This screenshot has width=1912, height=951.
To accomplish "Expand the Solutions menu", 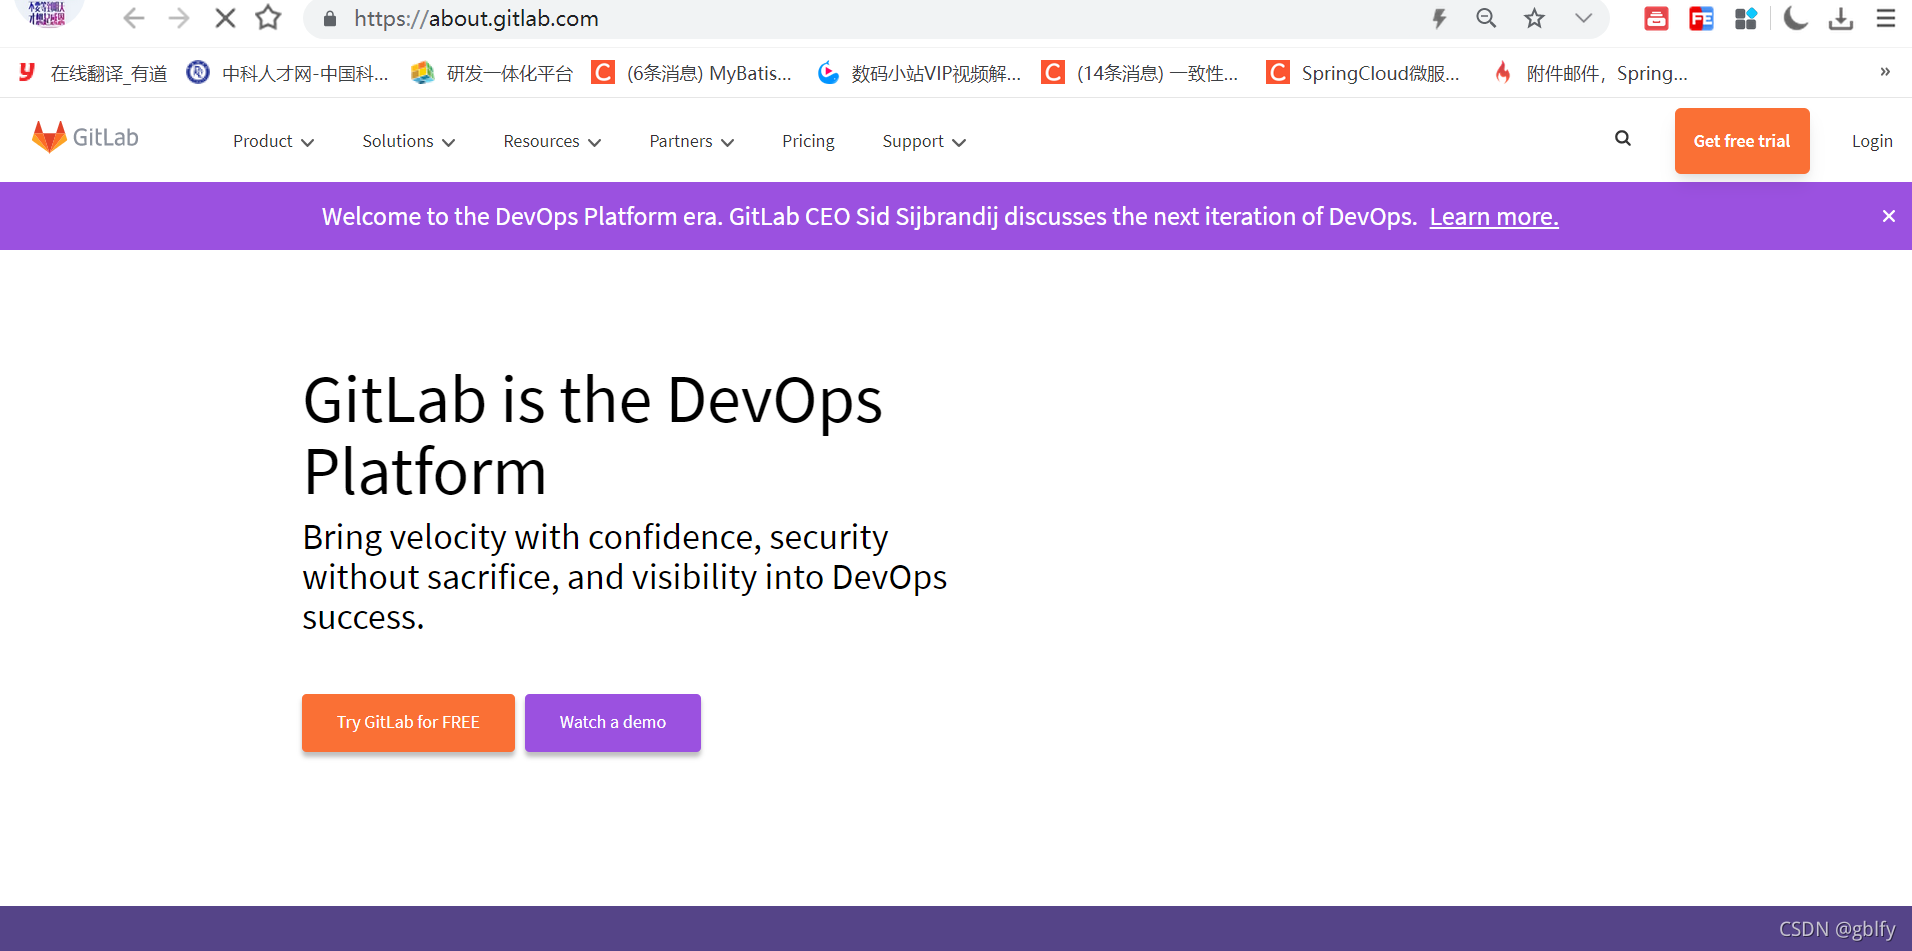I will tap(409, 141).
